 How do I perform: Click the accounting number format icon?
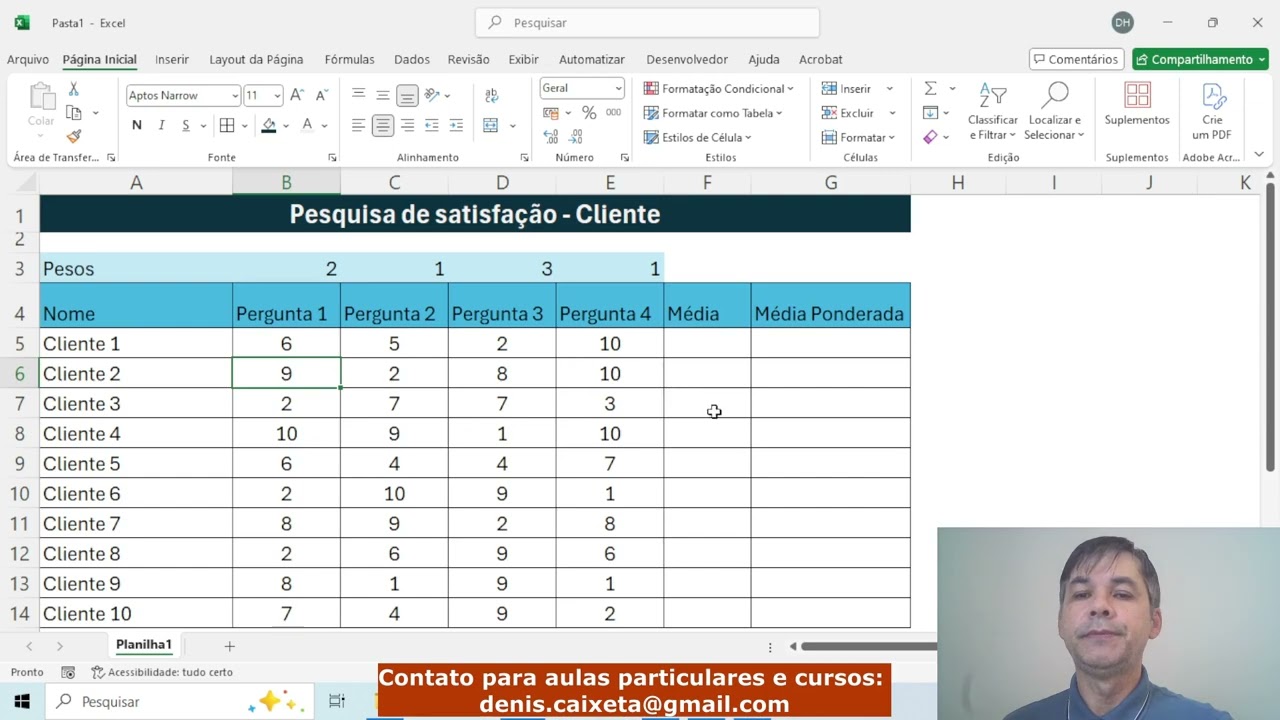coord(550,113)
